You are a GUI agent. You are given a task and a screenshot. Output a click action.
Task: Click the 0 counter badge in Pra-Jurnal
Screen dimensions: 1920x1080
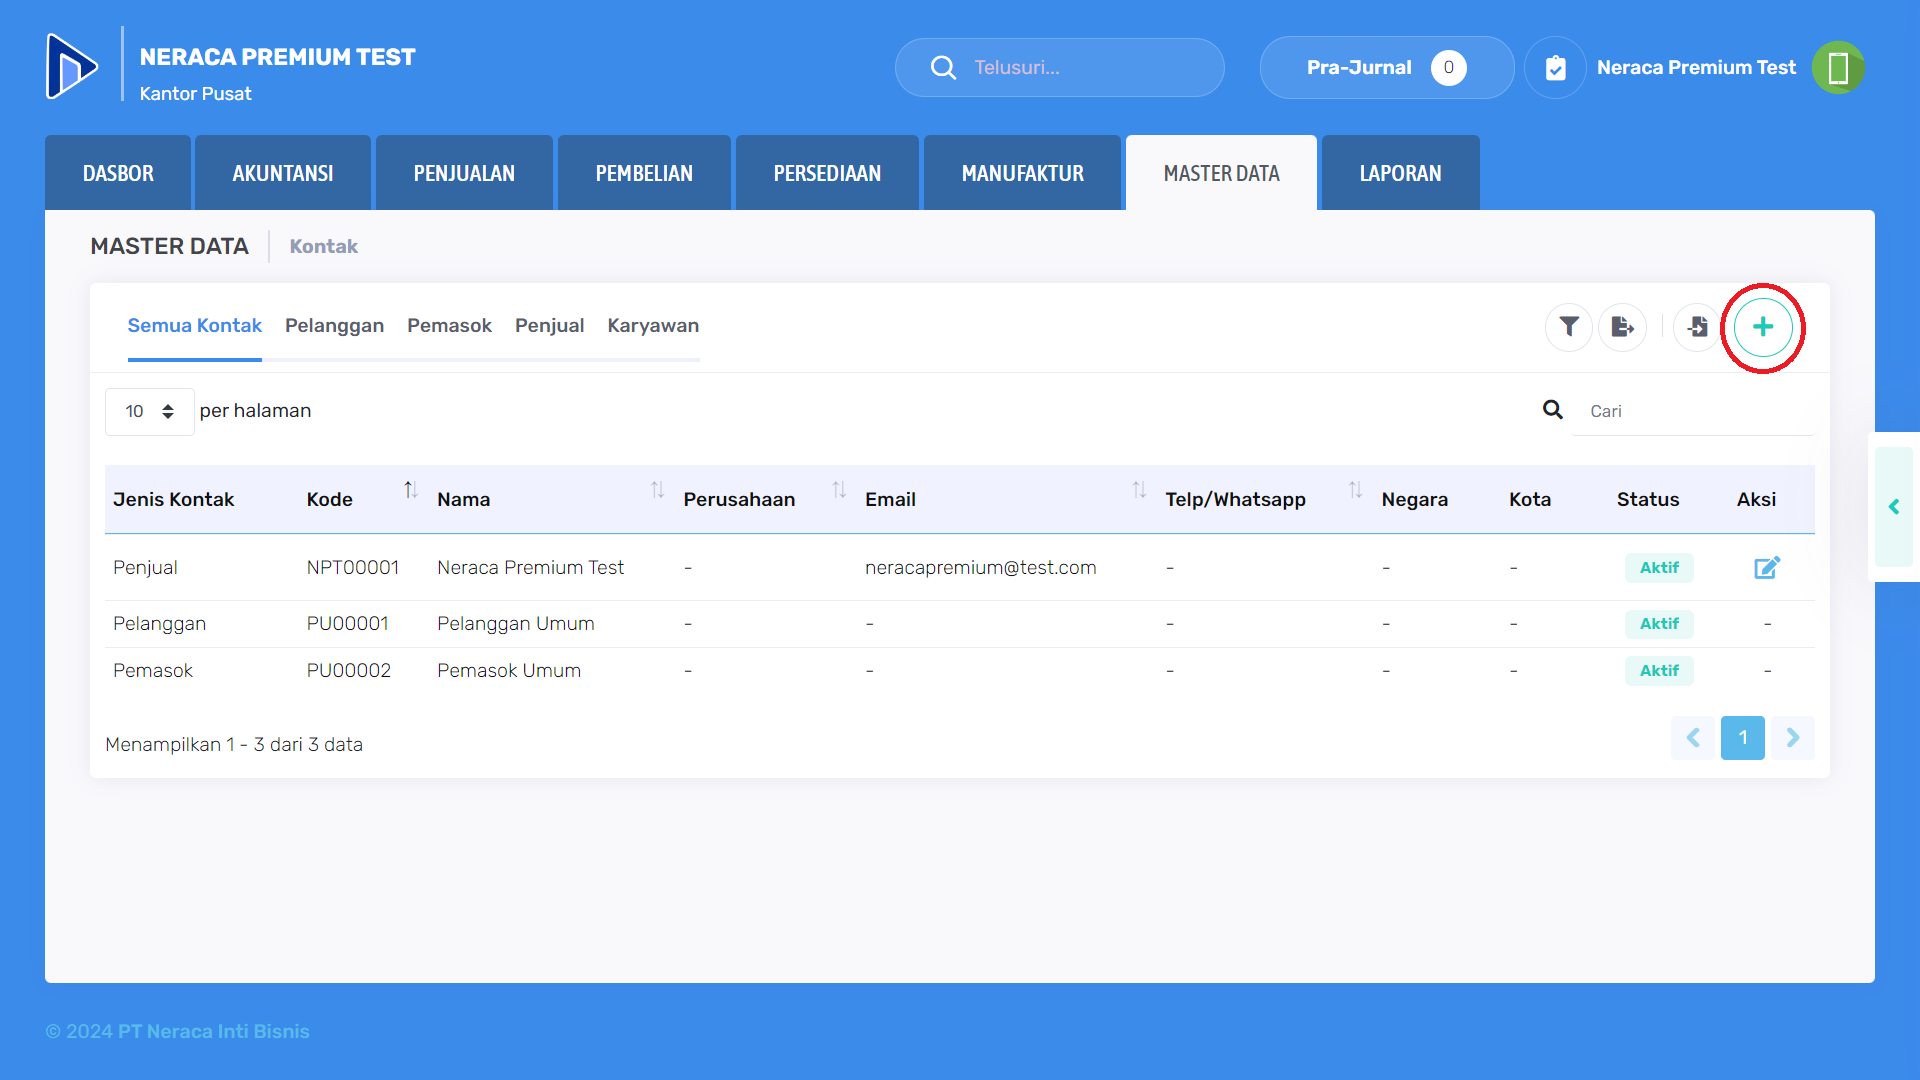click(1448, 67)
